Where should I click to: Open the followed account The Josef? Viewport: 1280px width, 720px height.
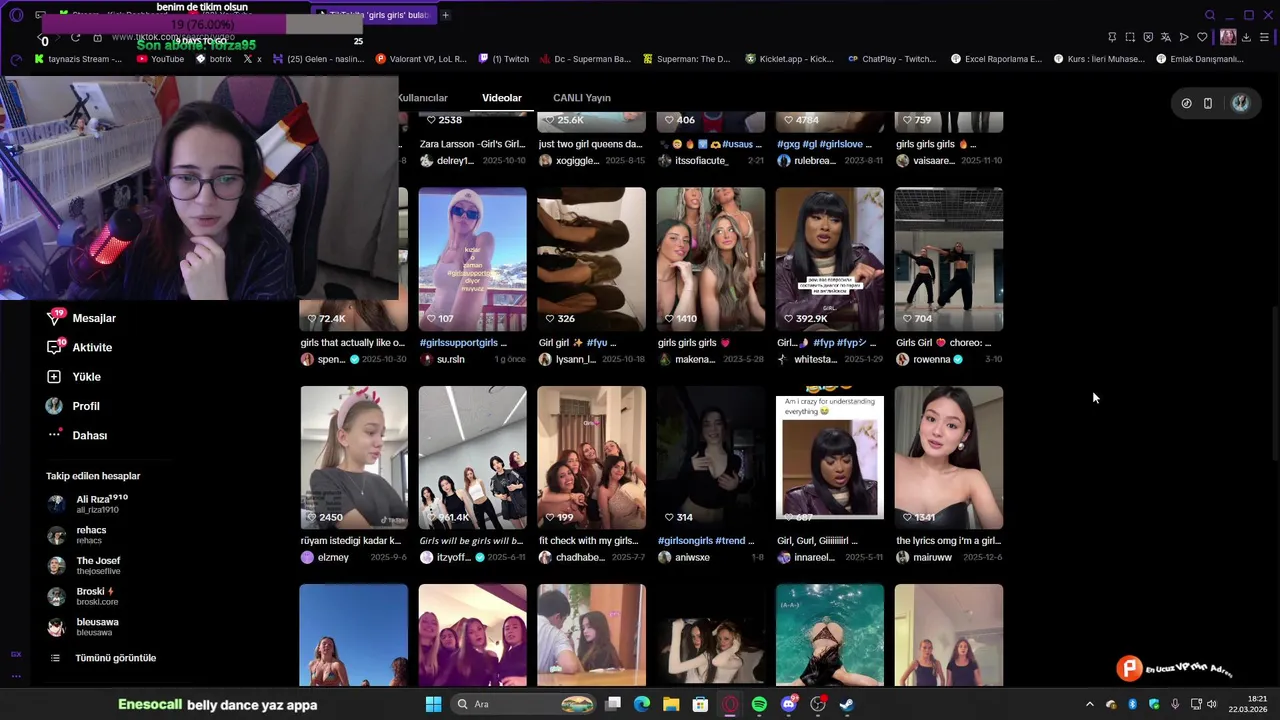(85, 566)
